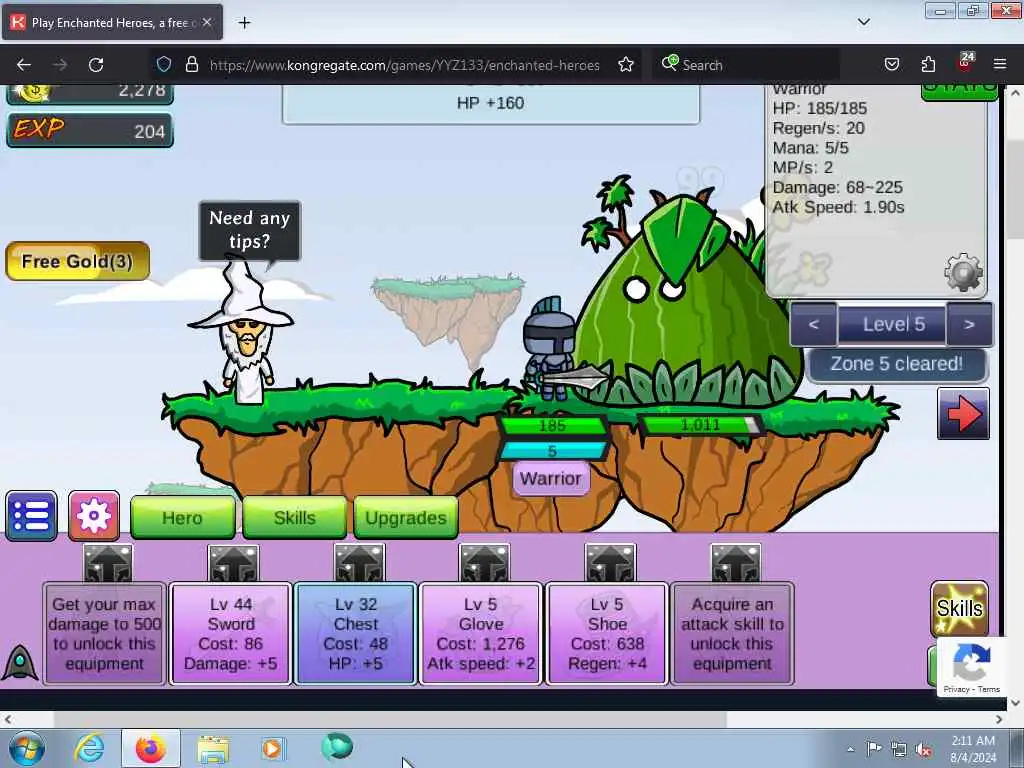Image resolution: width=1024 pixels, height=768 pixels.
Task: Click the padlock site info icon
Action: coord(191,65)
